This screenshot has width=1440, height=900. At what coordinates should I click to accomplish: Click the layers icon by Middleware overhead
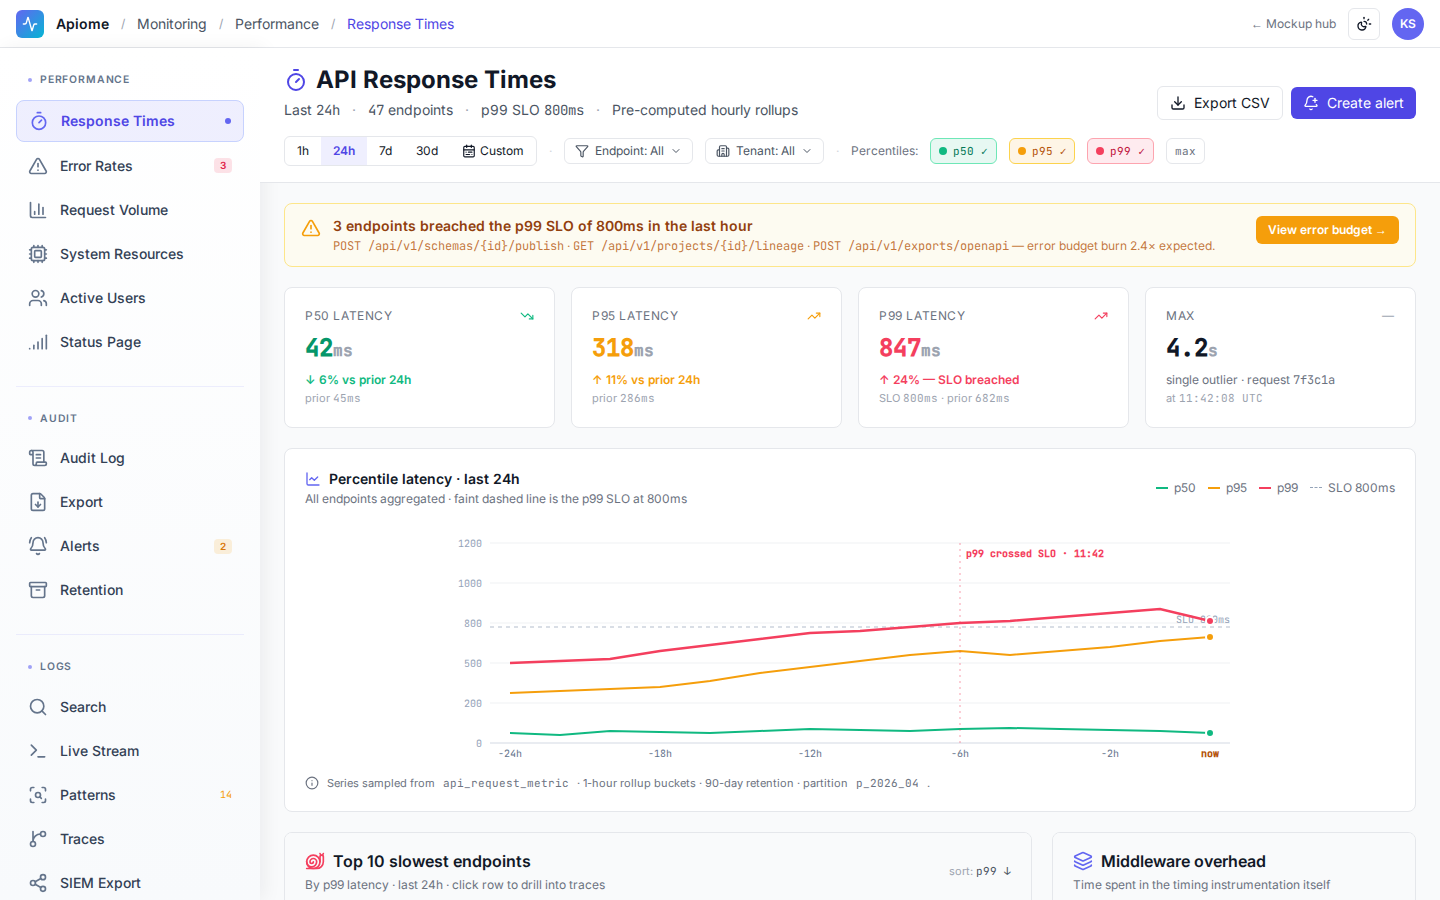click(1083, 861)
